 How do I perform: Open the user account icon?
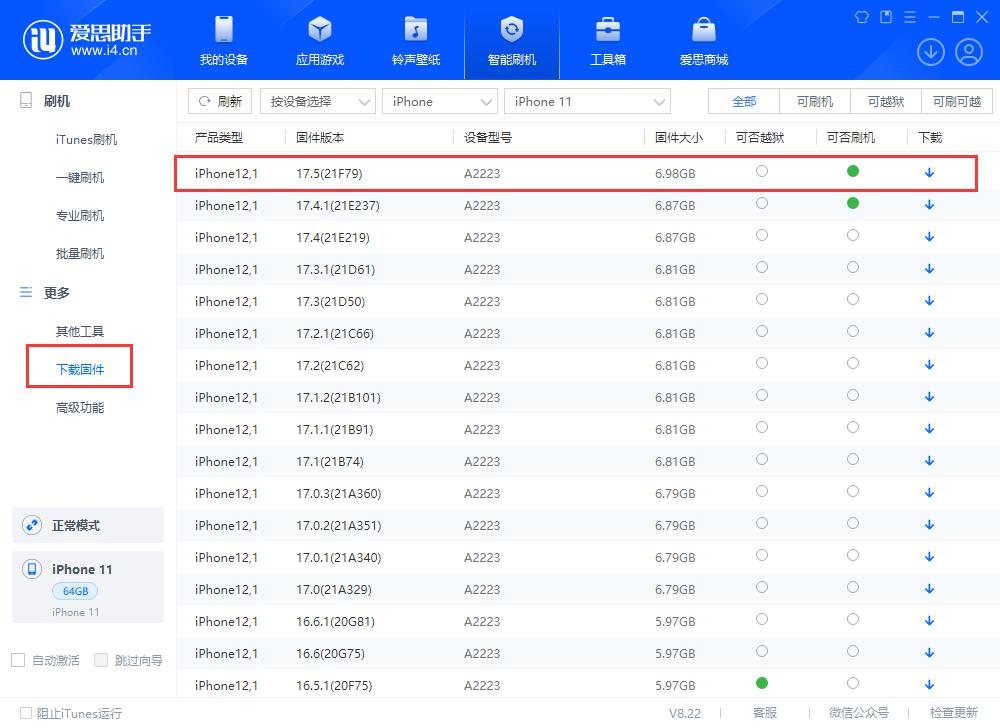[x=966, y=51]
